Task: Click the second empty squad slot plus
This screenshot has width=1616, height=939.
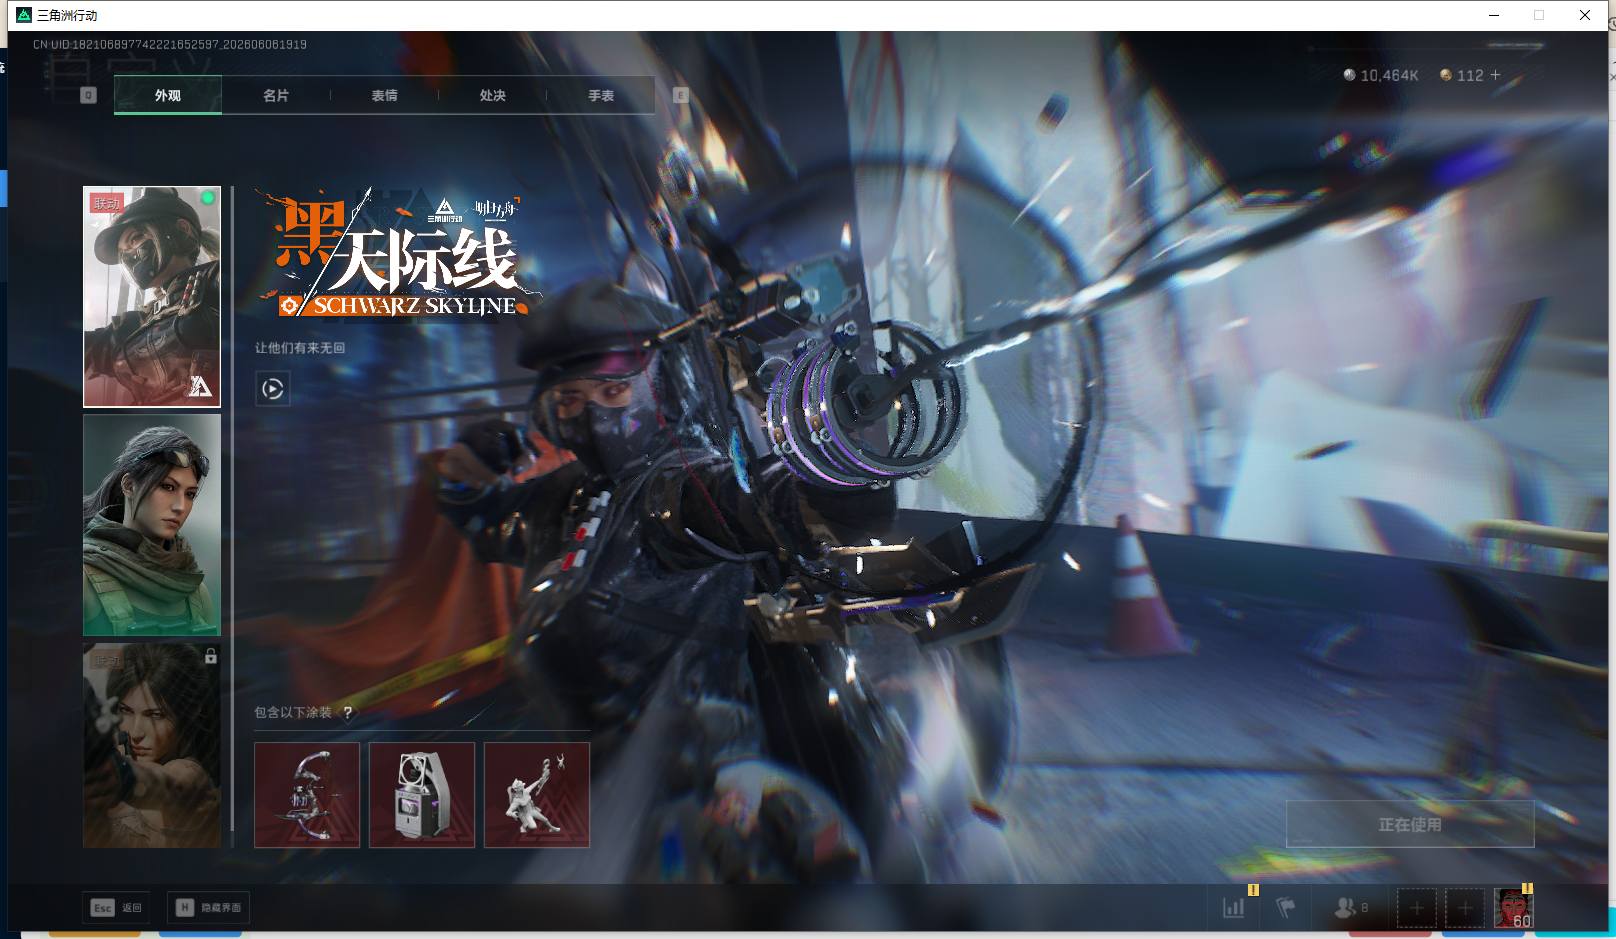Action: (1464, 908)
